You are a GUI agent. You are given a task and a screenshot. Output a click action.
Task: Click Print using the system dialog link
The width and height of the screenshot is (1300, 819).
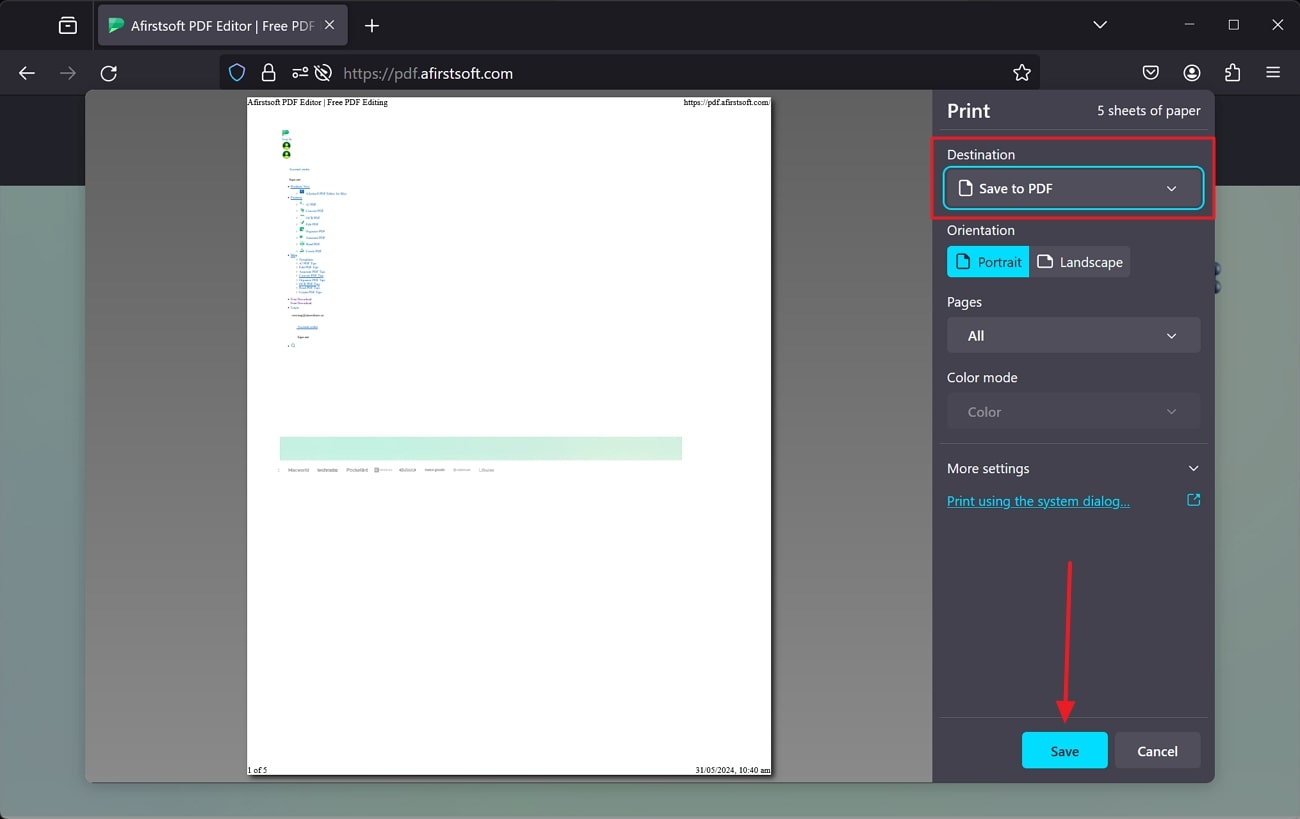click(x=1038, y=501)
